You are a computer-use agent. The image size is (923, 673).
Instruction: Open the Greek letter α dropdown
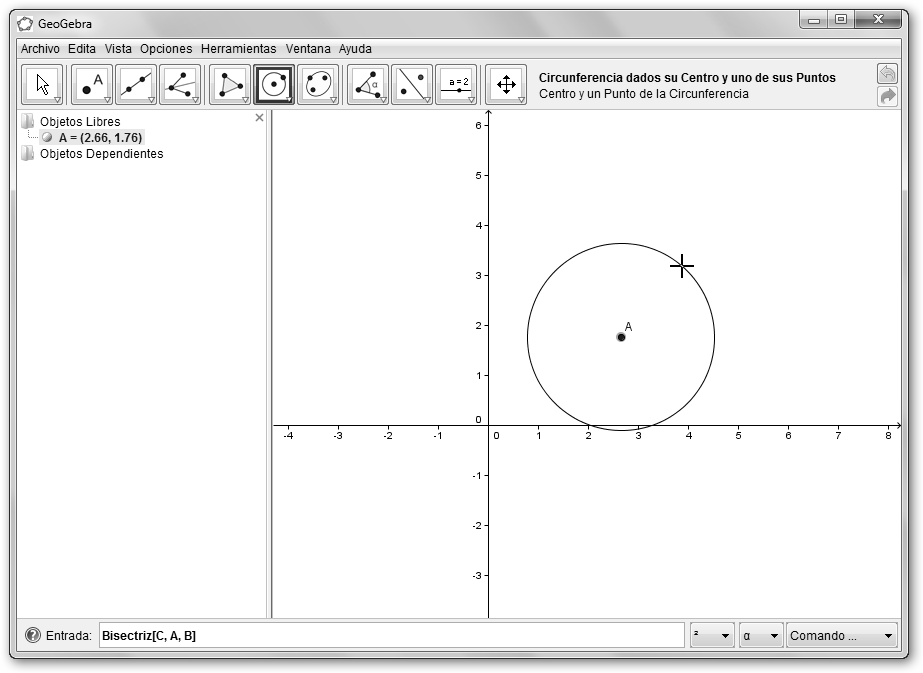[760, 636]
